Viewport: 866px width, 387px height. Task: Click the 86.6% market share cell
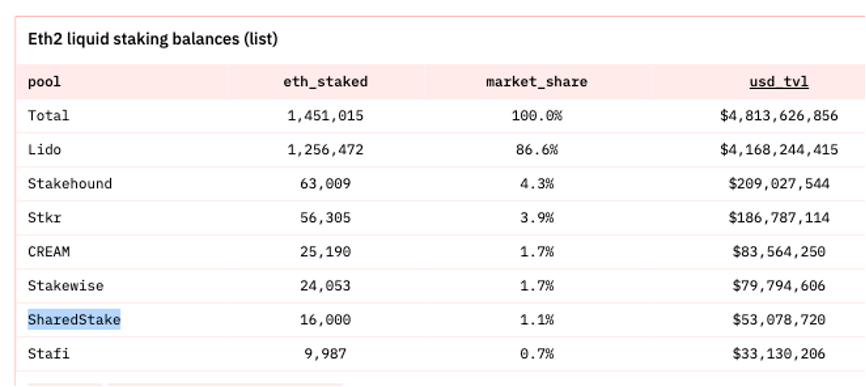pos(536,150)
